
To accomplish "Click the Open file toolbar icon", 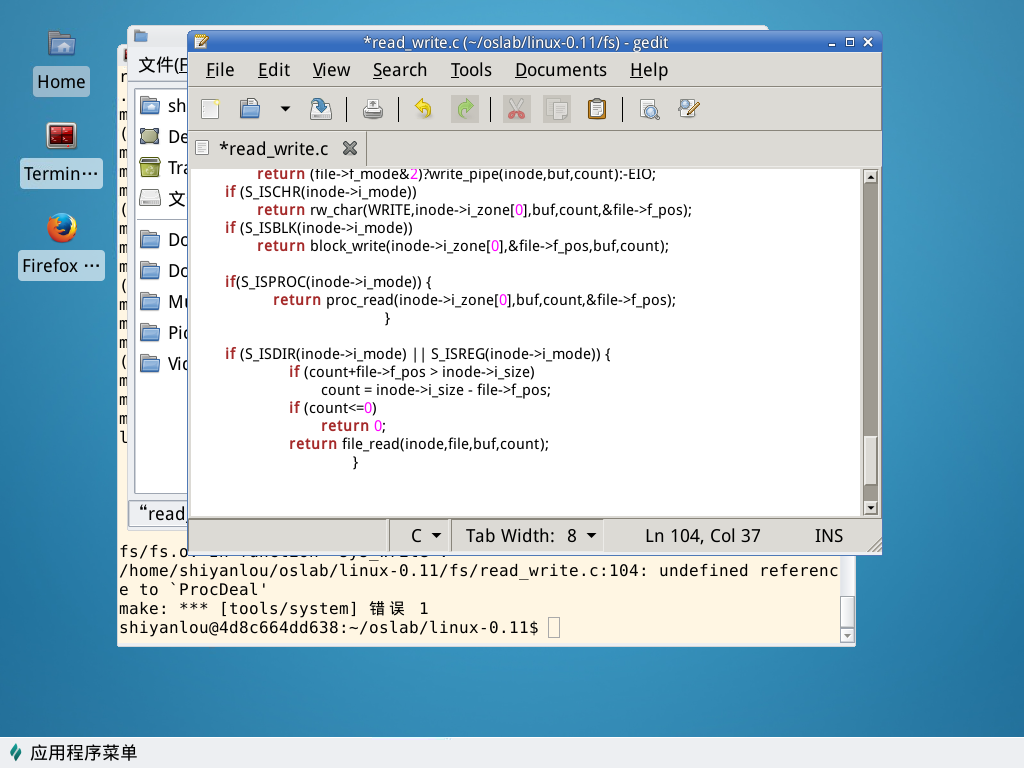I will [250, 109].
